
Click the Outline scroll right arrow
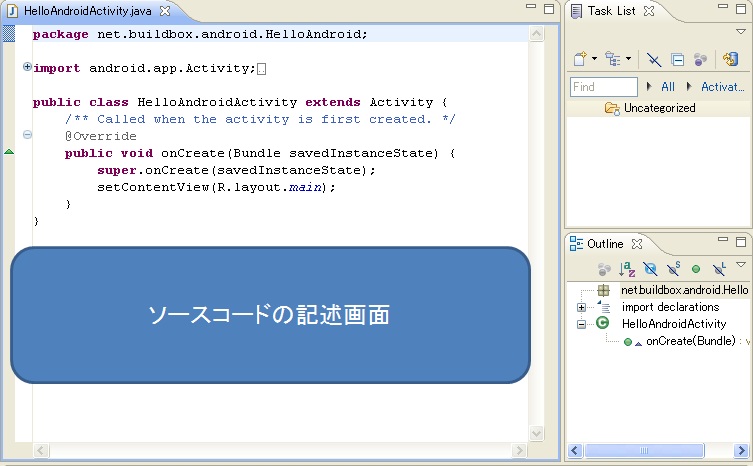coord(741,451)
